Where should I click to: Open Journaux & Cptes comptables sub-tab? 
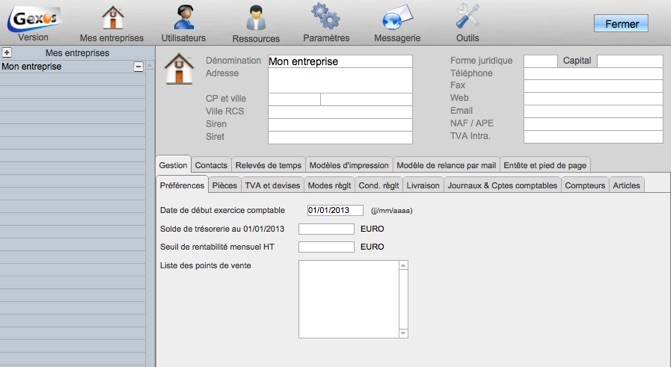[x=502, y=185]
